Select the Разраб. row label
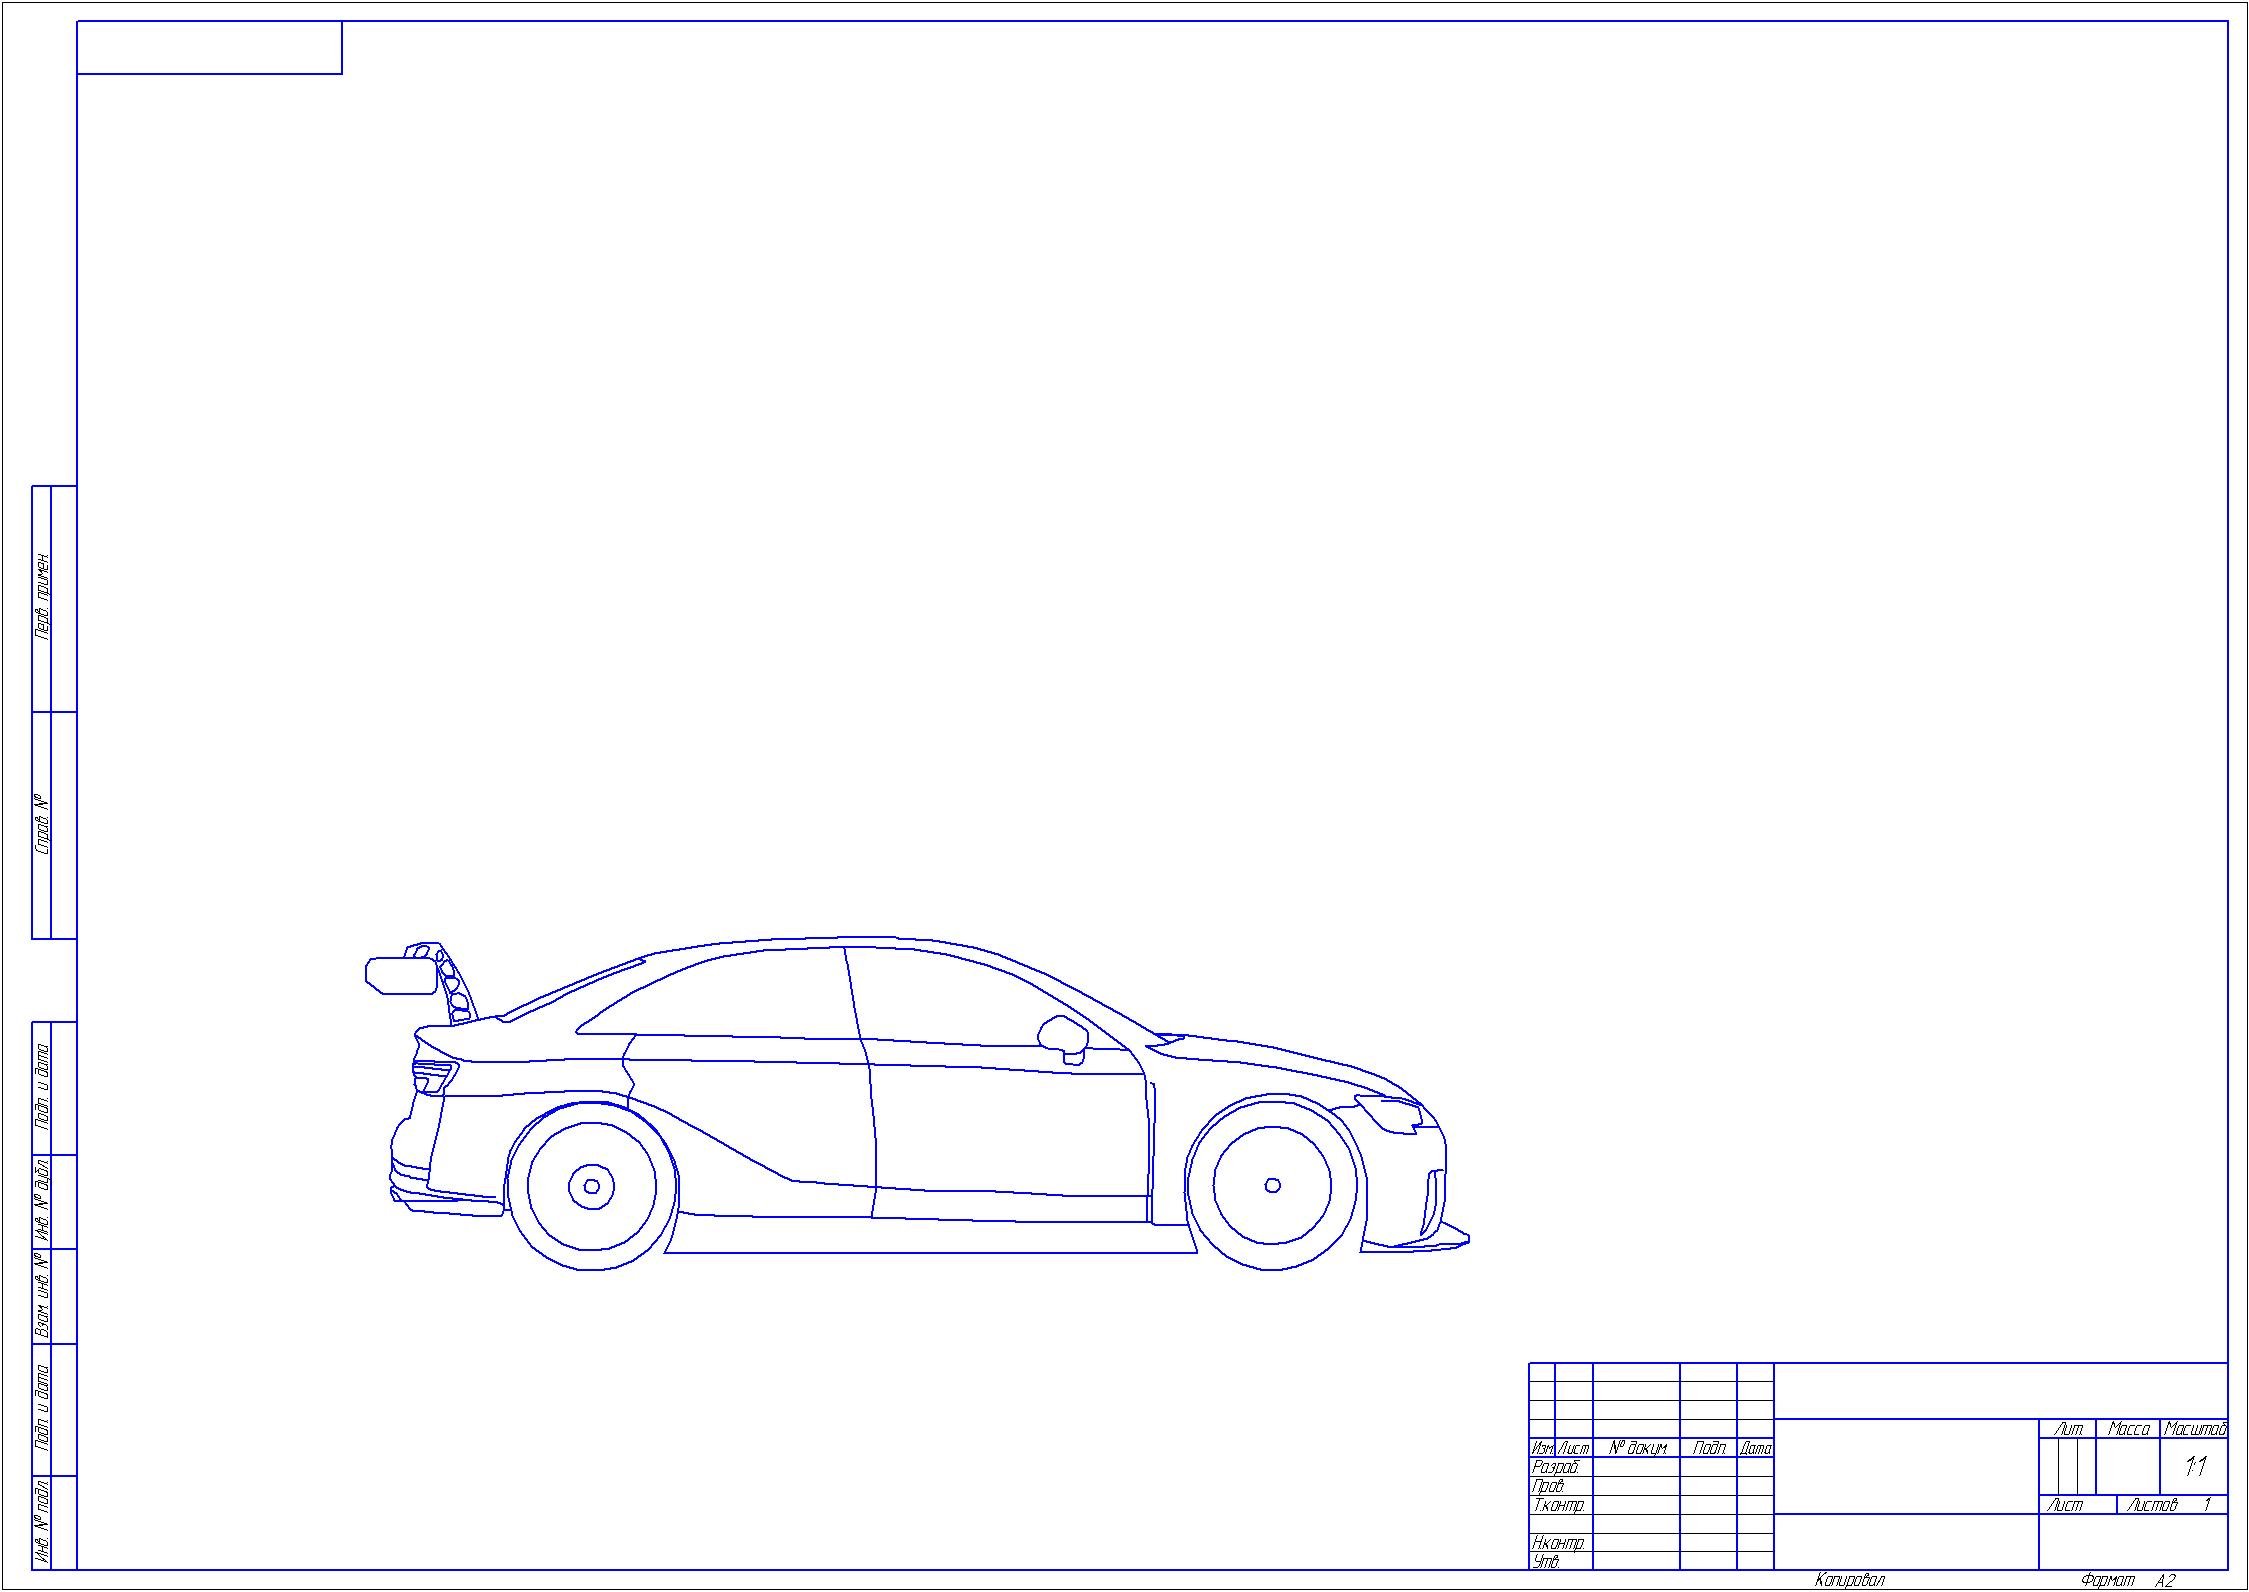The height and width of the screenshot is (1592, 2249). [1555, 1467]
